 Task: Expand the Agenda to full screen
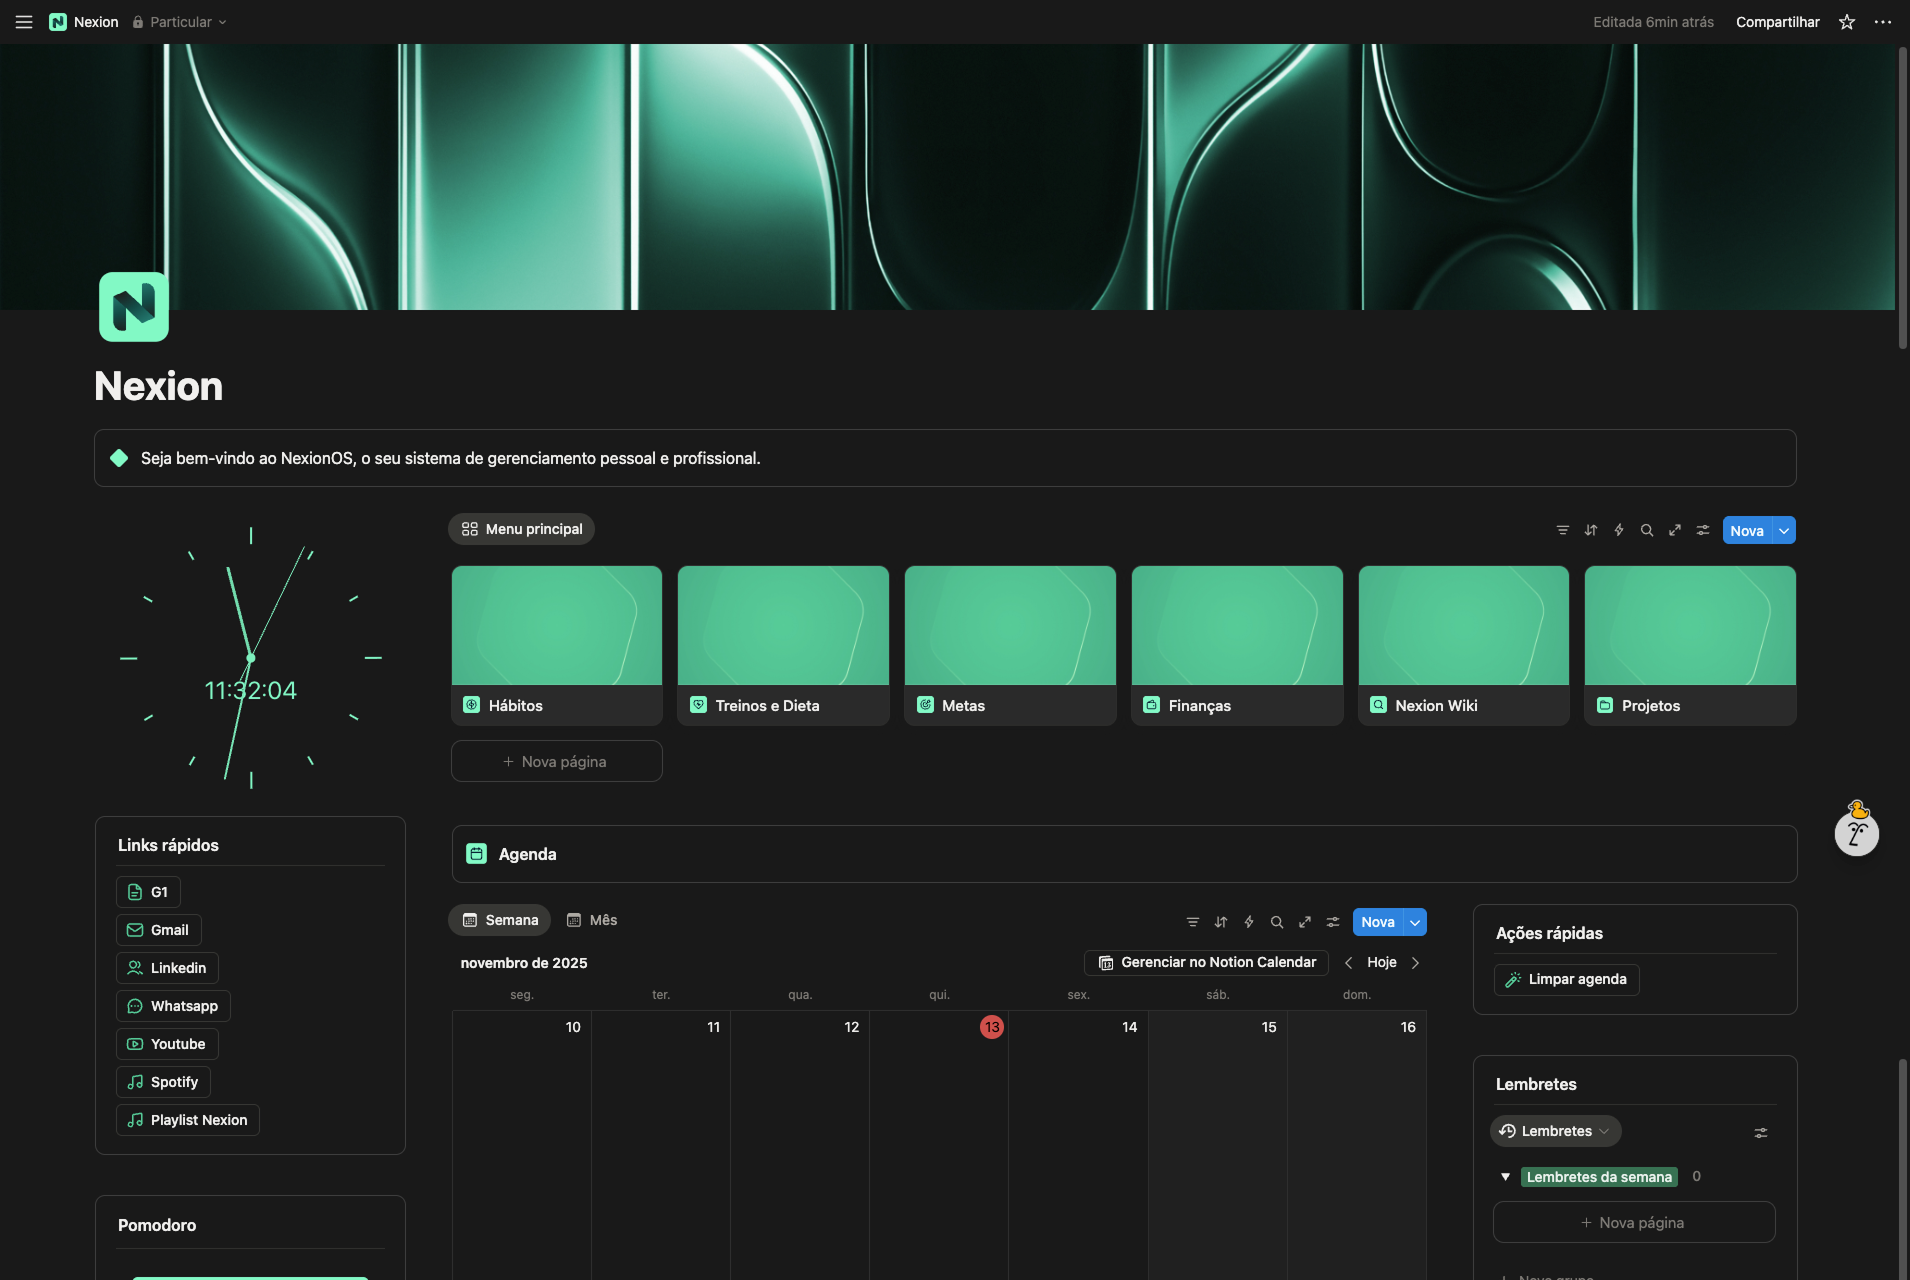(x=1305, y=921)
